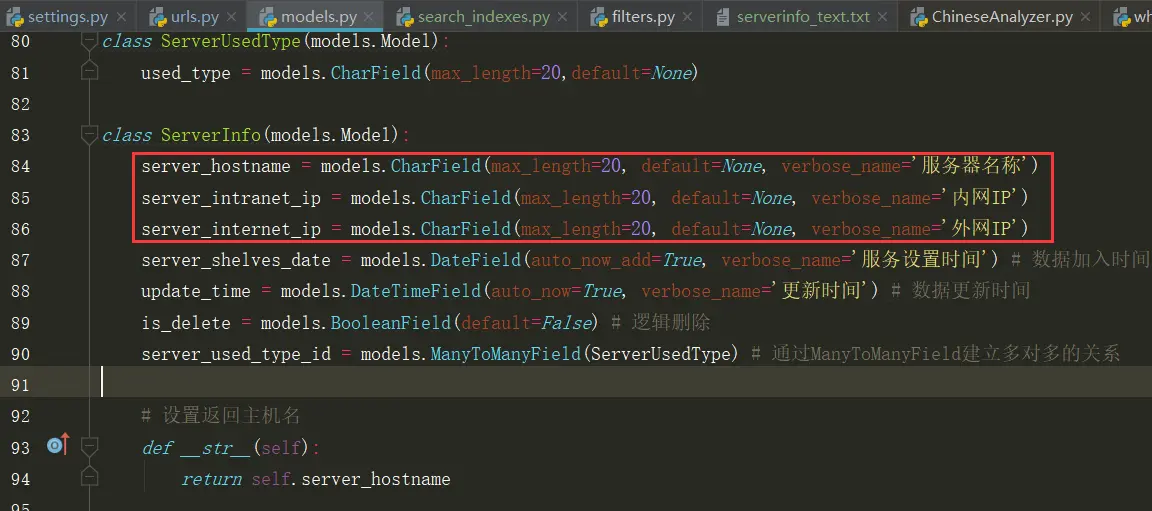Click line number 84 in the gutter
1152x511 pixels.
point(21,167)
